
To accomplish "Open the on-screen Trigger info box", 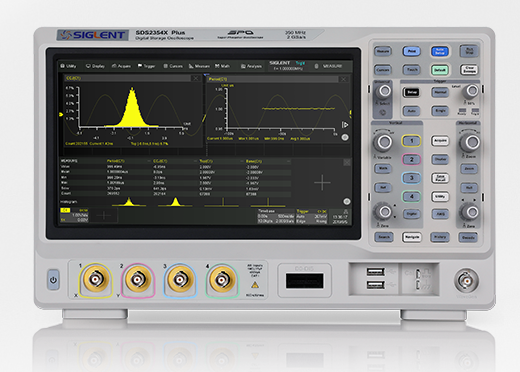I will click(311, 216).
